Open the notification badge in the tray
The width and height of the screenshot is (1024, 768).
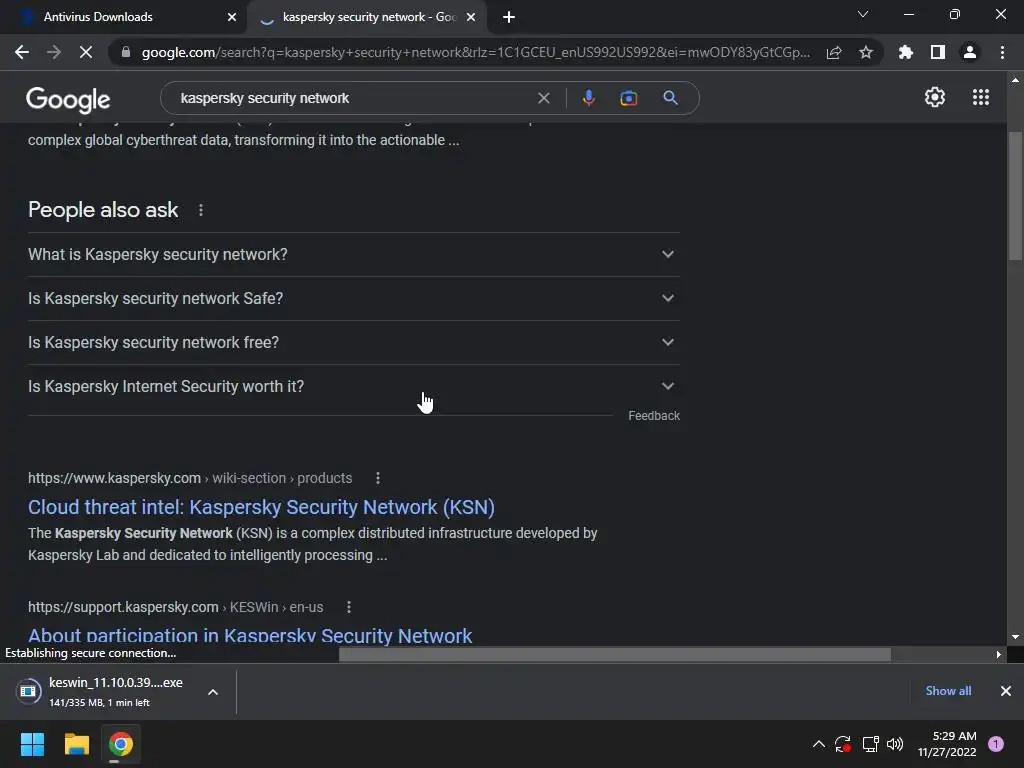click(996, 744)
